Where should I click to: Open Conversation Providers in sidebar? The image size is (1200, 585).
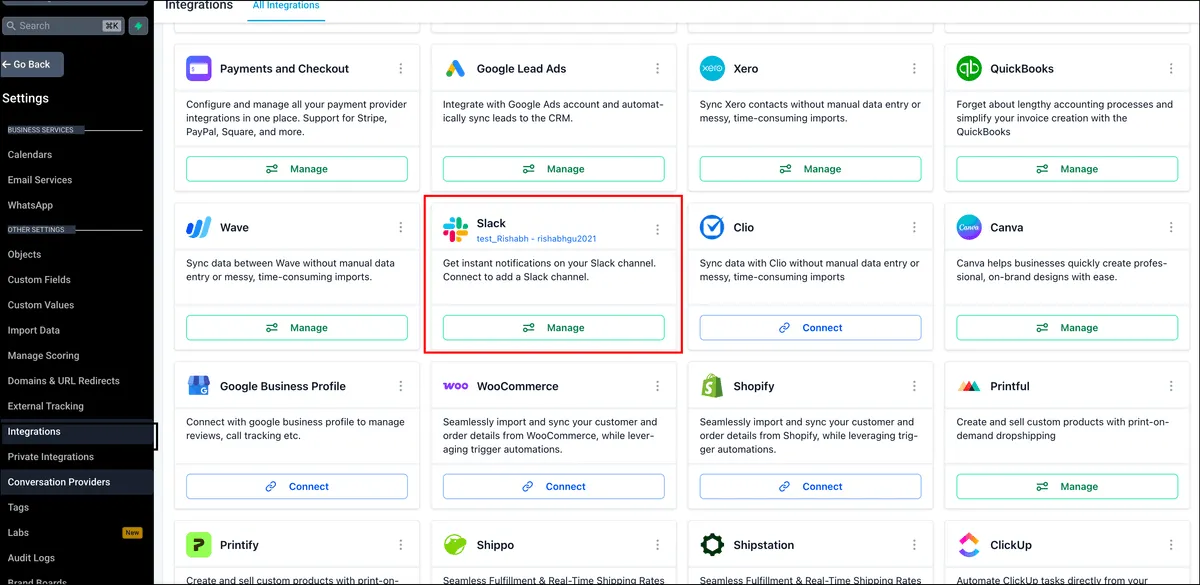click(x=59, y=482)
